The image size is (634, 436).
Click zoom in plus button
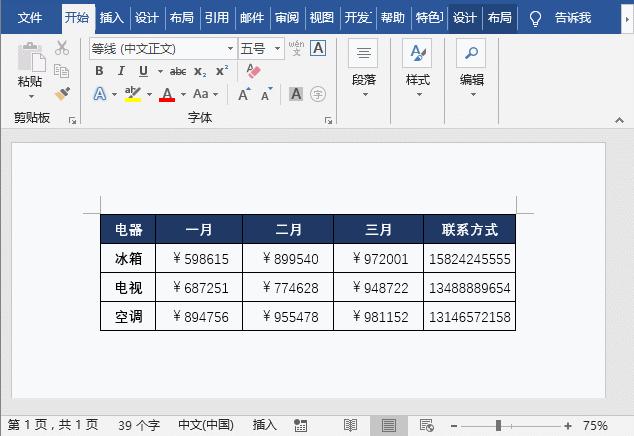click(x=568, y=426)
